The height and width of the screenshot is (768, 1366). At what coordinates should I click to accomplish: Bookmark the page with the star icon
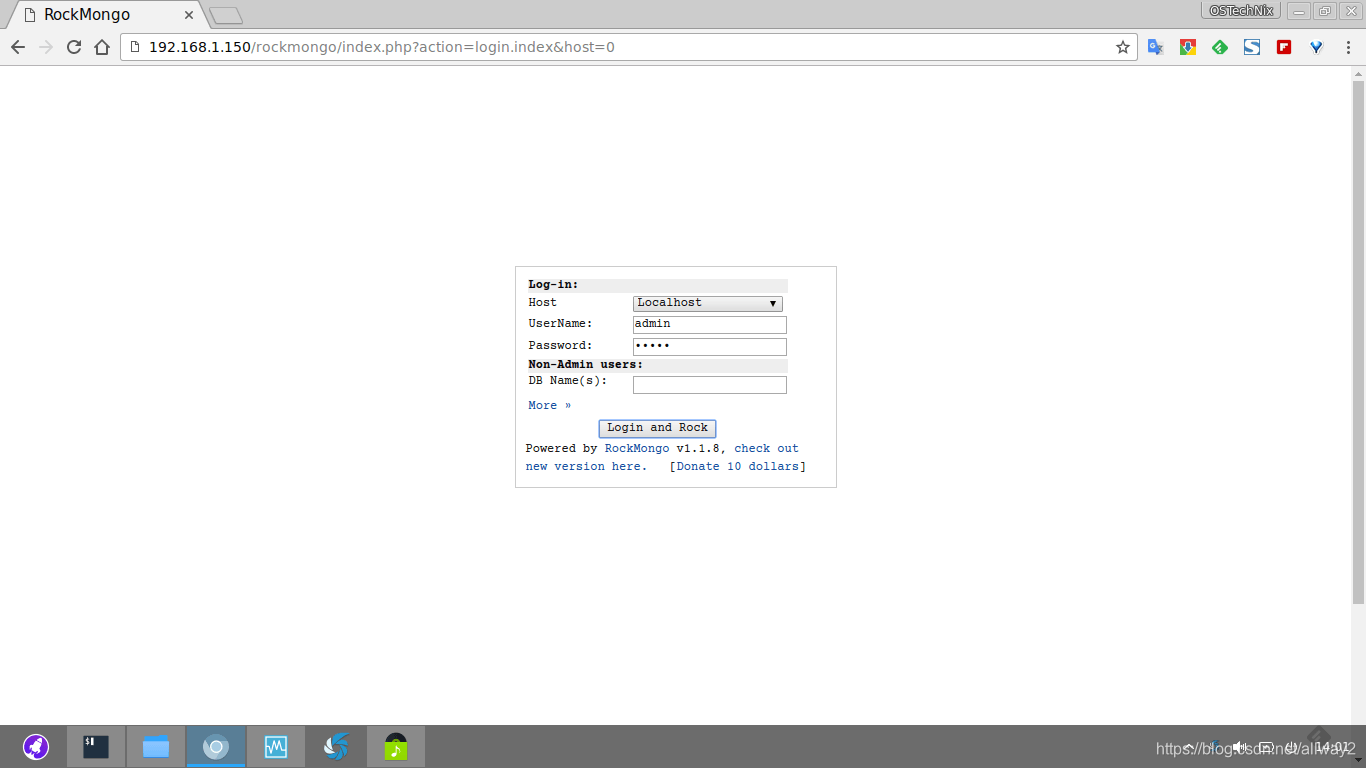point(1123,46)
